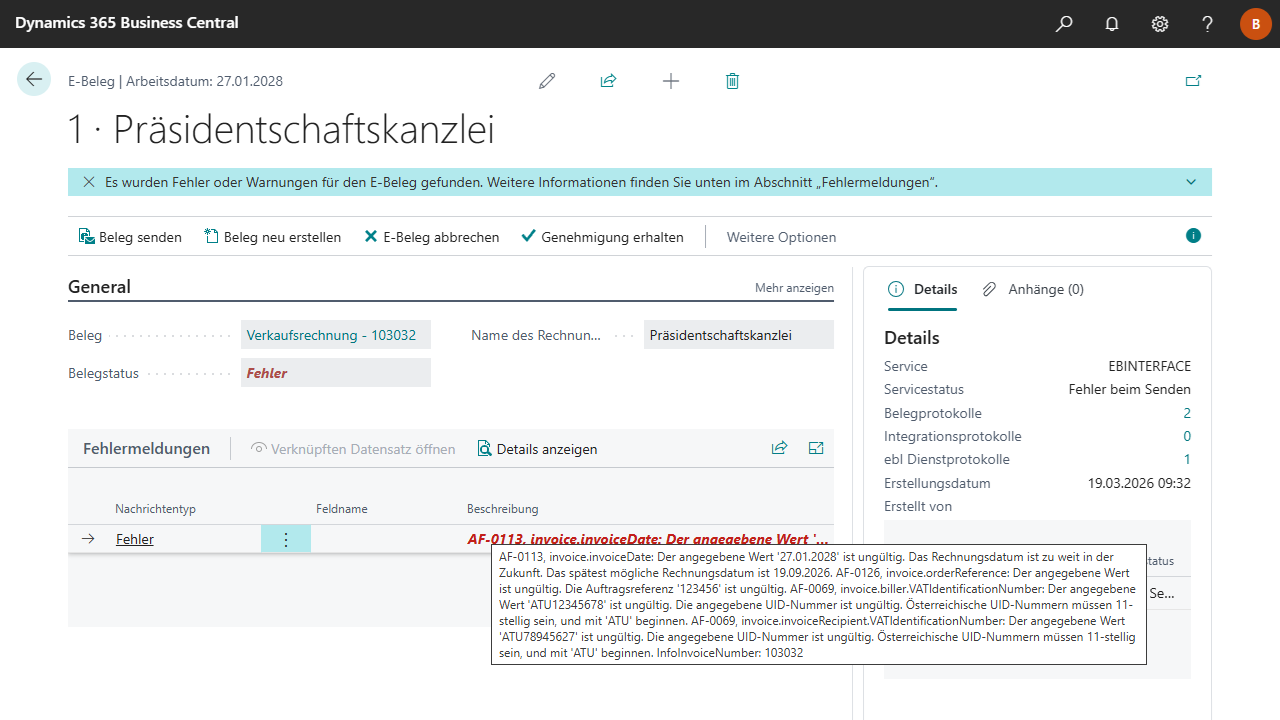Click the trash delete icon
The height and width of the screenshot is (720, 1280).
point(732,81)
